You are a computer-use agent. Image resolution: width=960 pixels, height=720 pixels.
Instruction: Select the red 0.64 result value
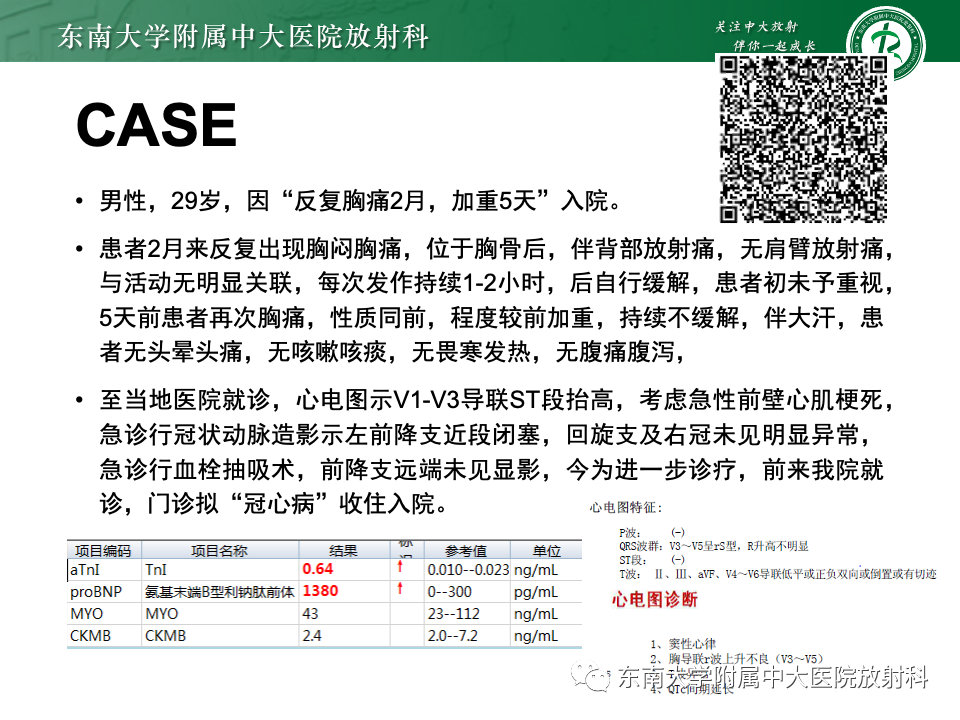pos(318,569)
